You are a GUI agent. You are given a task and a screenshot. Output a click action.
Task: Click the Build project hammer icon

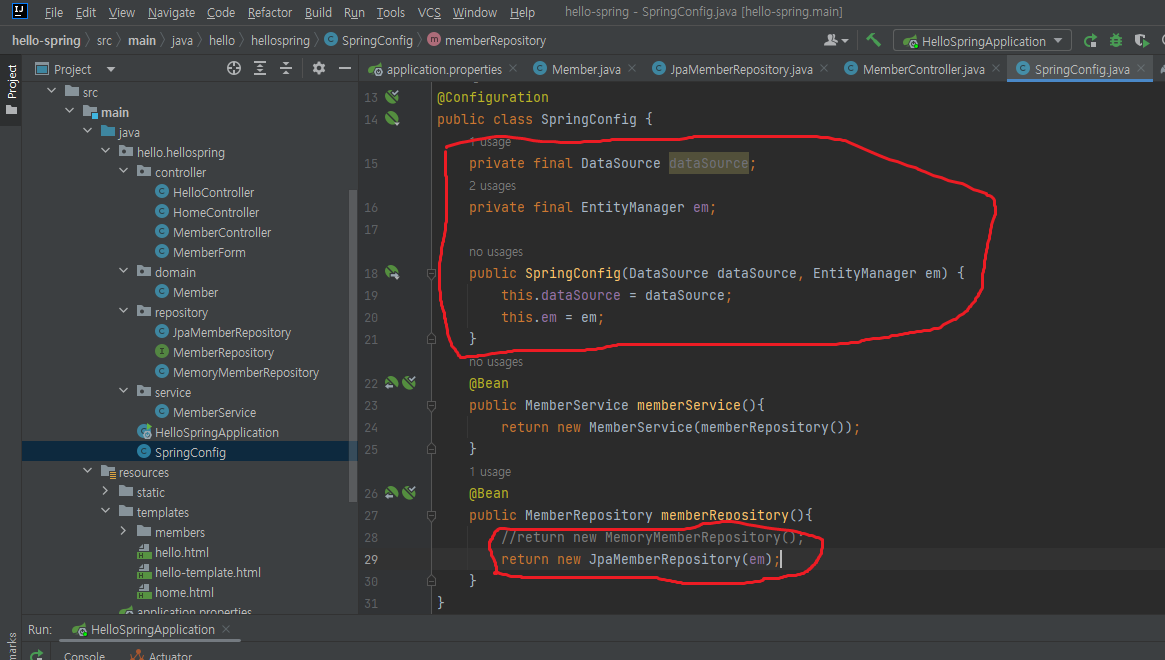873,40
